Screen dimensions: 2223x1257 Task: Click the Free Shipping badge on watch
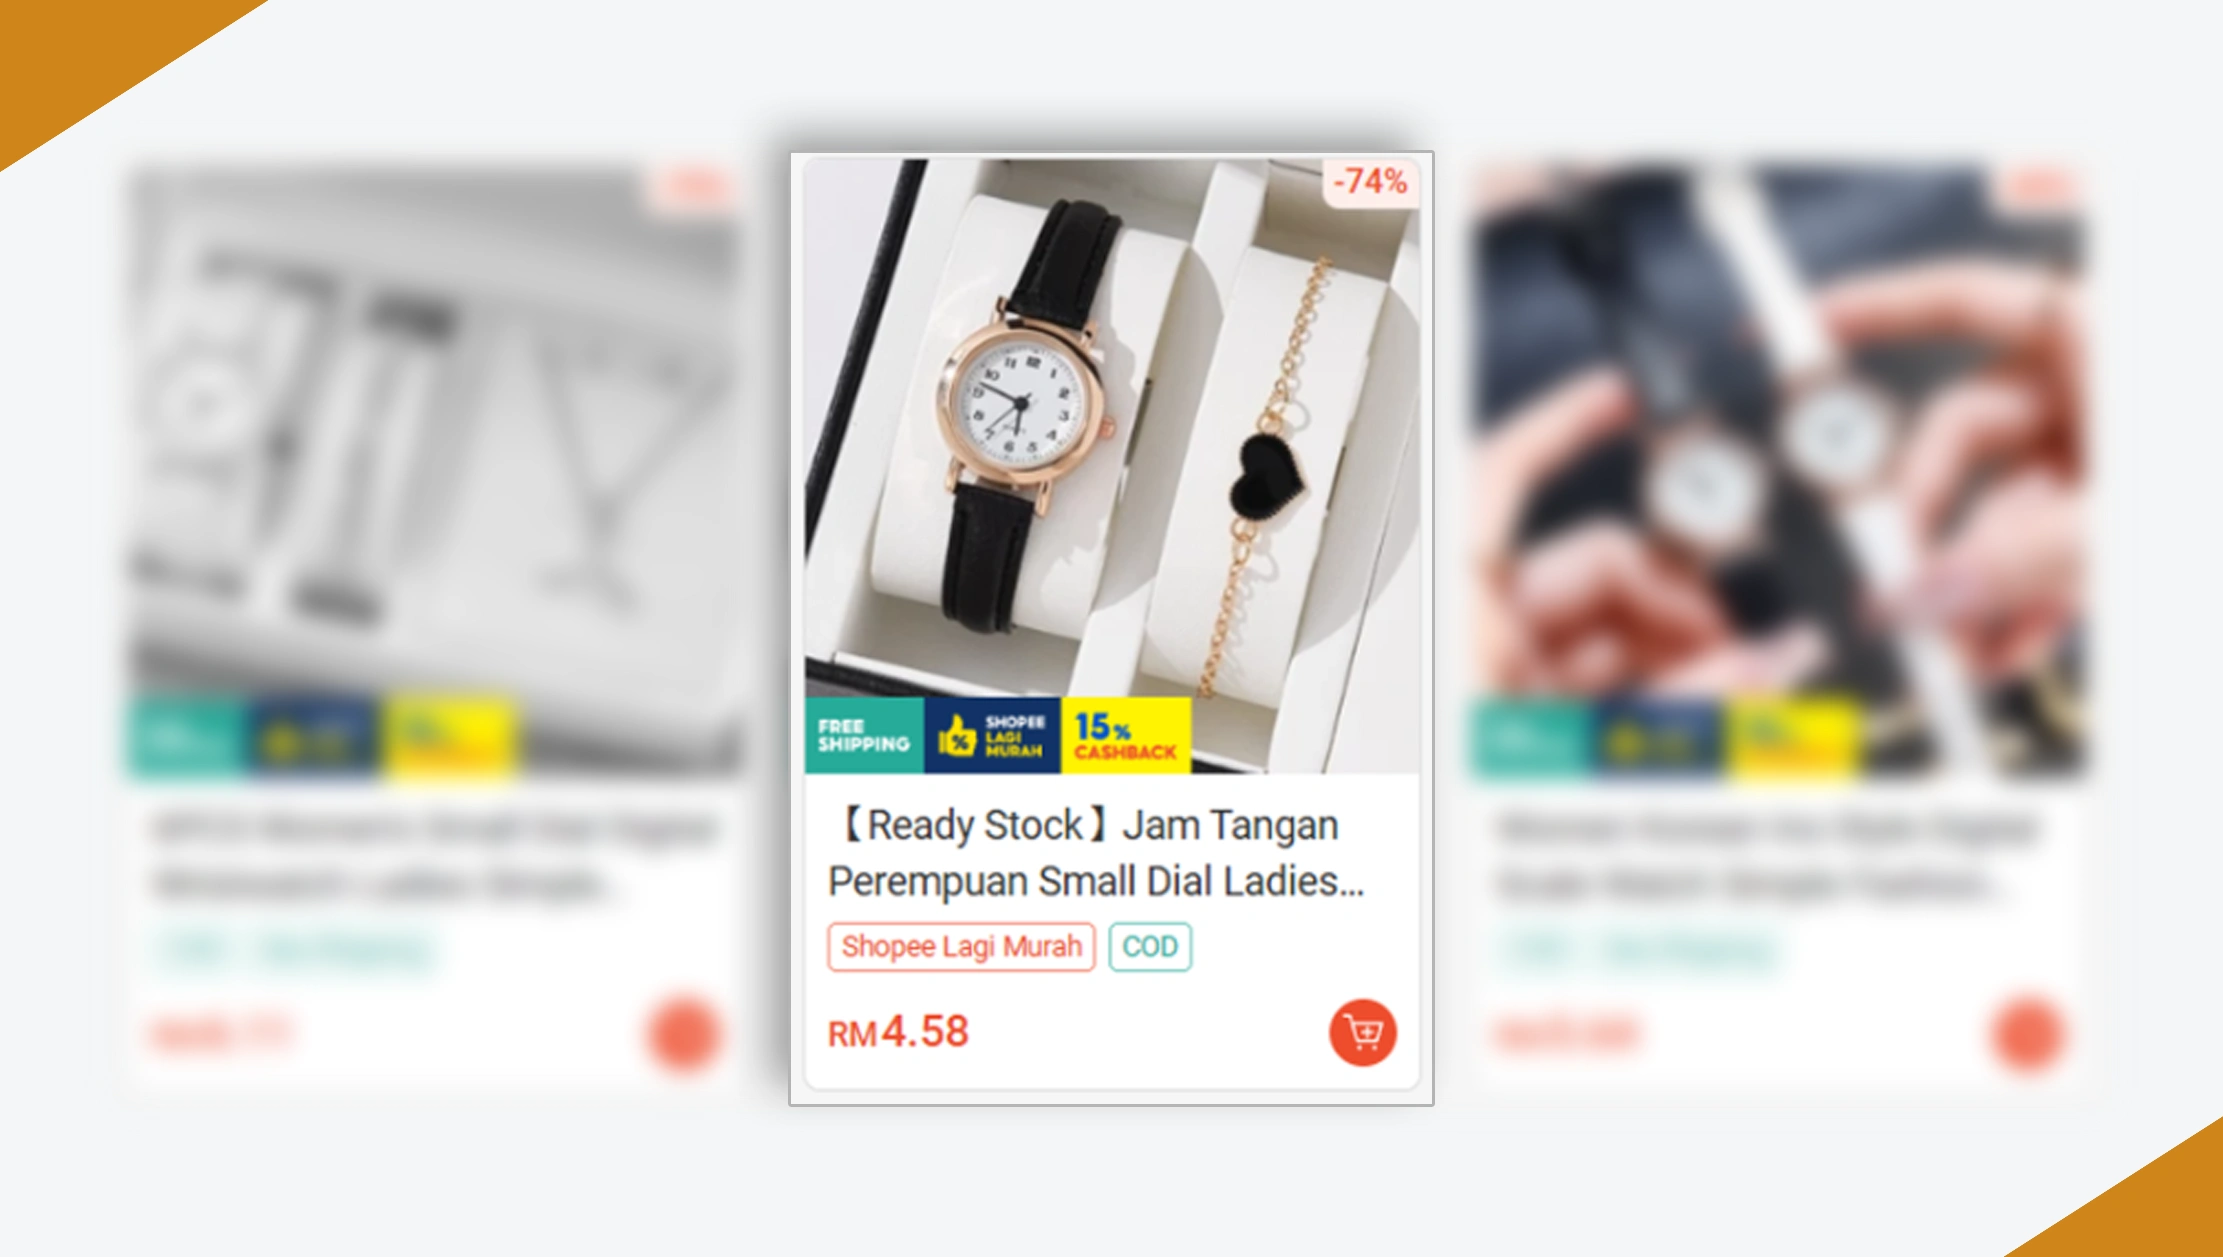pos(864,736)
